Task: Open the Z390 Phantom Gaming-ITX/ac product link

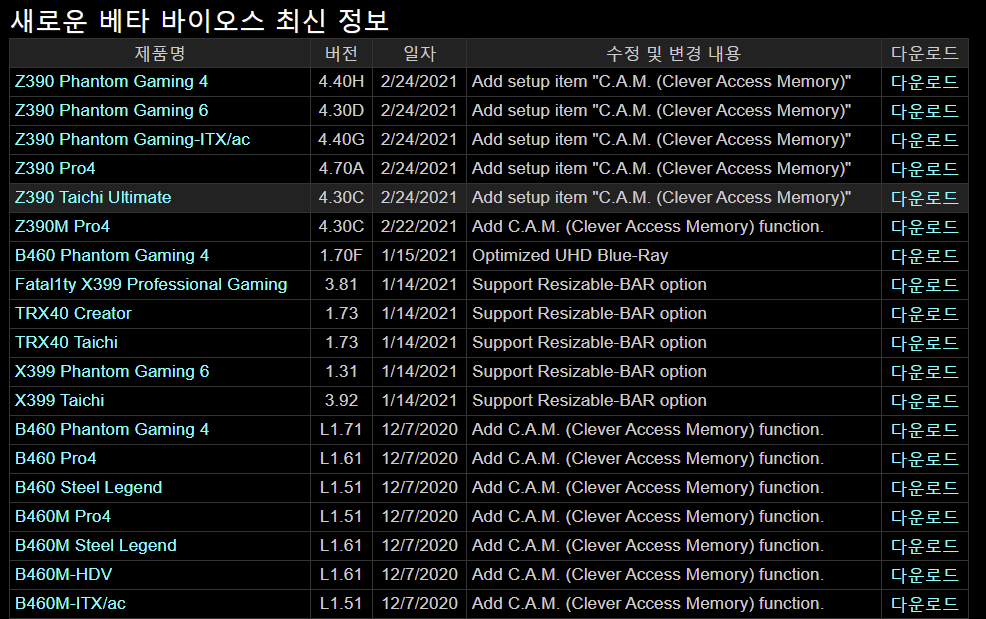Action: pyautogui.click(x=132, y=140)
